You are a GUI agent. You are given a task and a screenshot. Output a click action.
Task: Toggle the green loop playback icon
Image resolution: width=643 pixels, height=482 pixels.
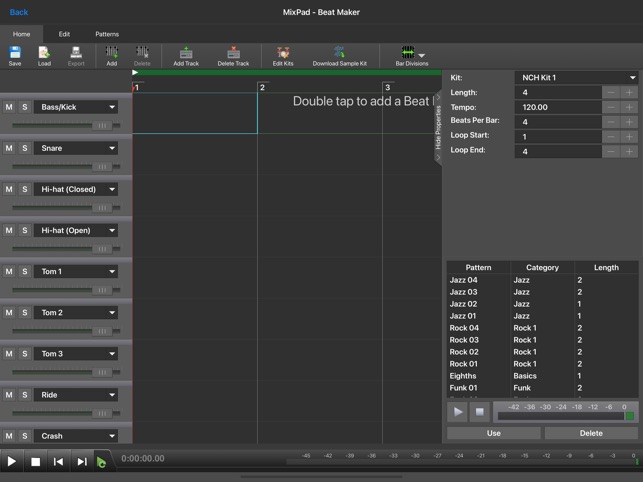[101, 462]
